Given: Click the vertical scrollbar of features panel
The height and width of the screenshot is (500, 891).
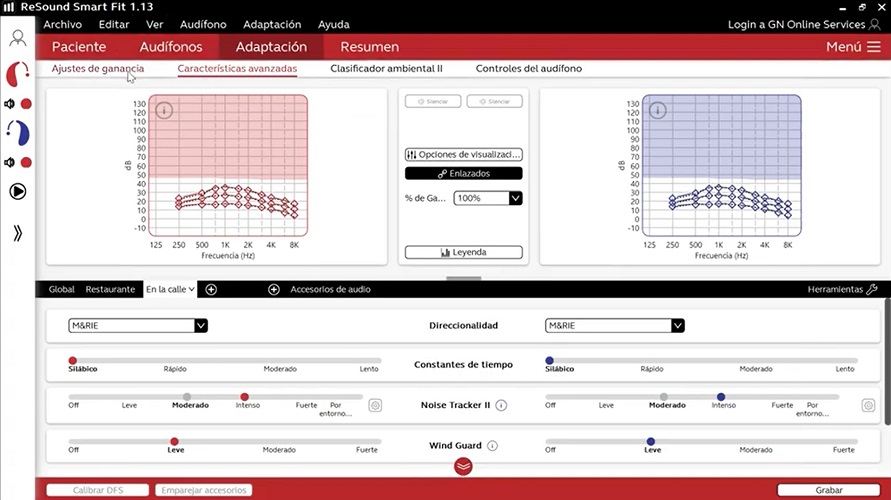Looking at the screenshot, I should [x=887, y=362].
